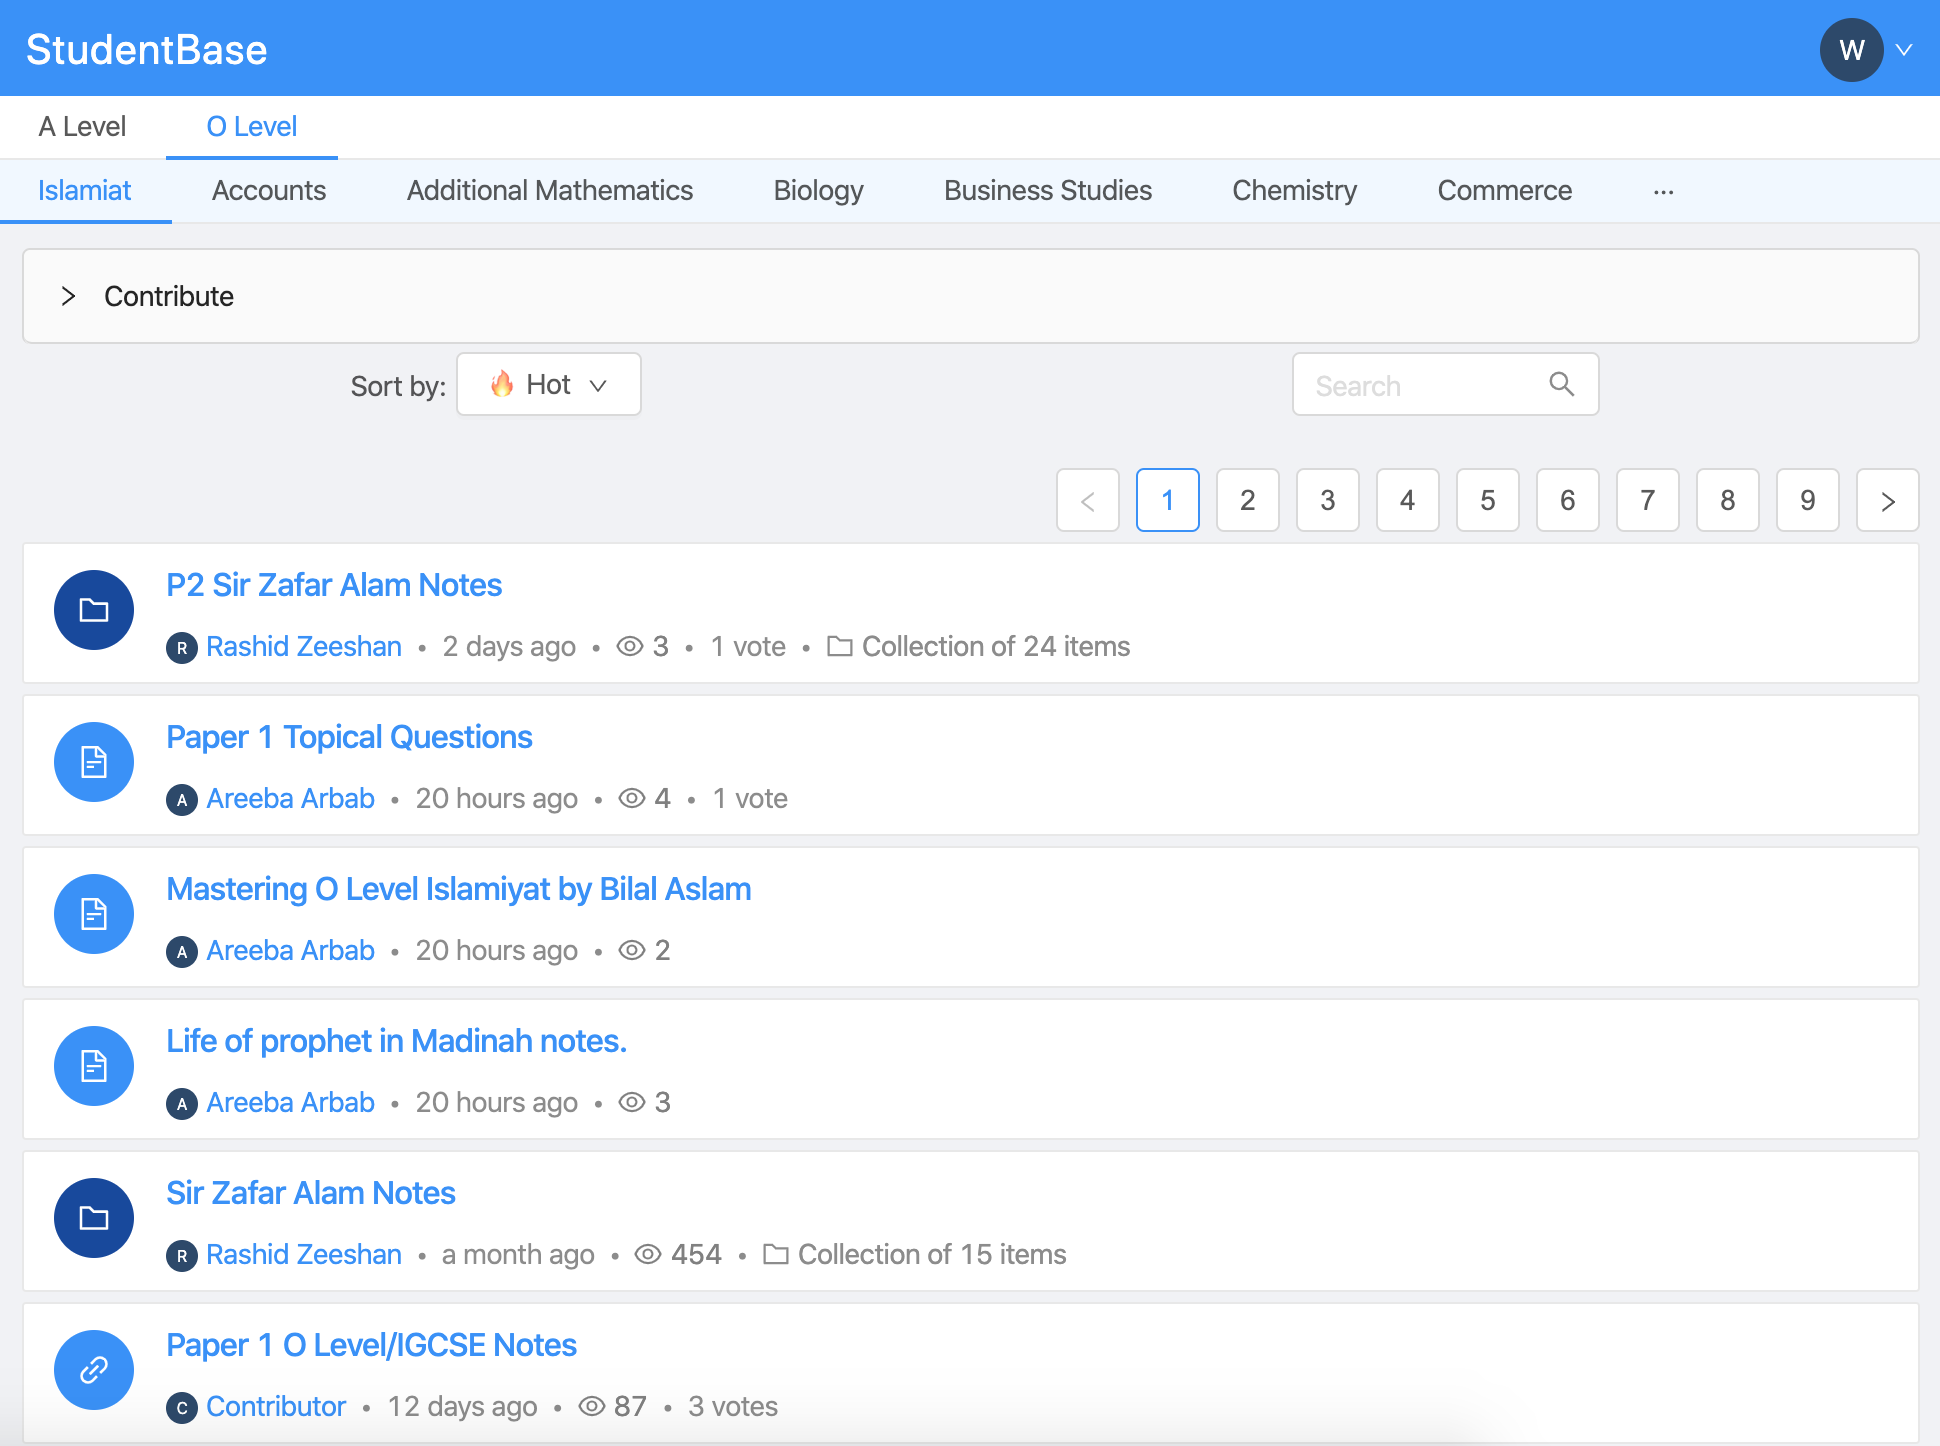Click link icon beside Paper 1 O Level/IGCSE Notes

(94, 1370)
